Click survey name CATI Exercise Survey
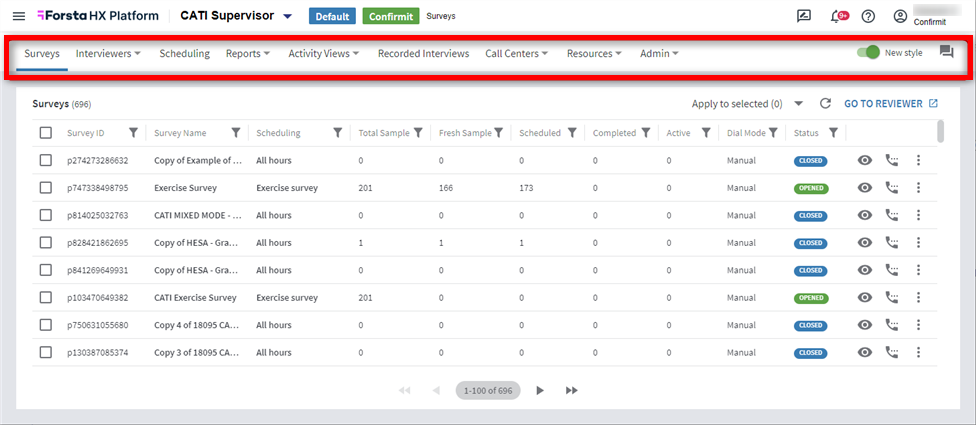 click(x=195, y=297)
